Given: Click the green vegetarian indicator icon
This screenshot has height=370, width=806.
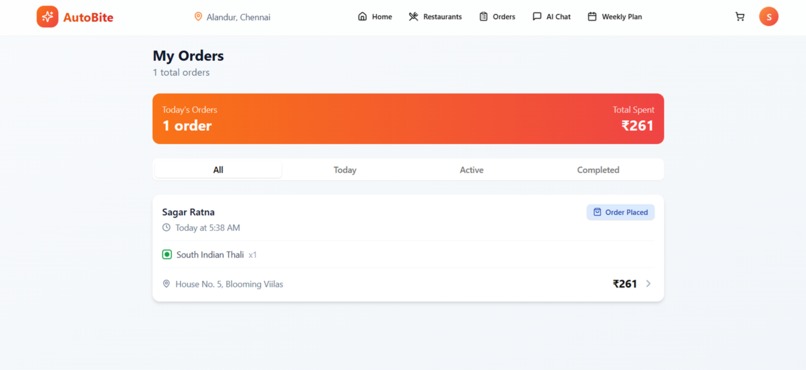Looking at the screenshot, I should [x=167, y=254].
